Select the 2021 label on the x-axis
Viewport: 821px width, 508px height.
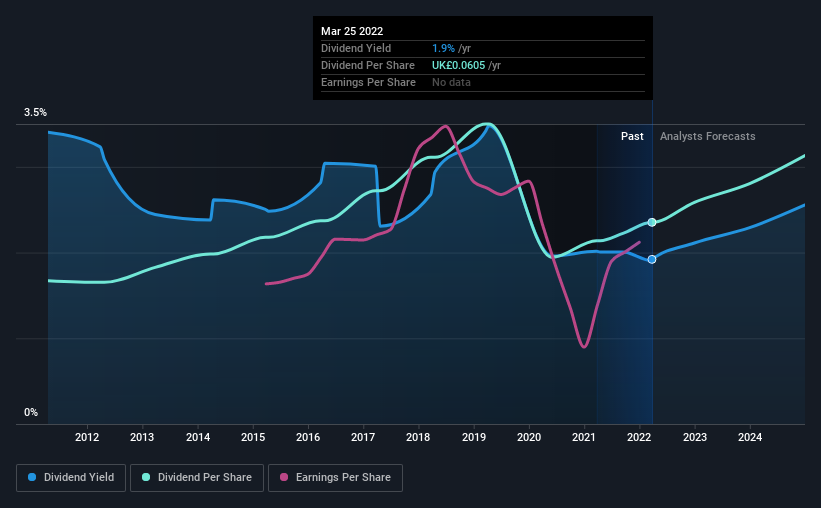pyautogui.click(x=584, y=437)
